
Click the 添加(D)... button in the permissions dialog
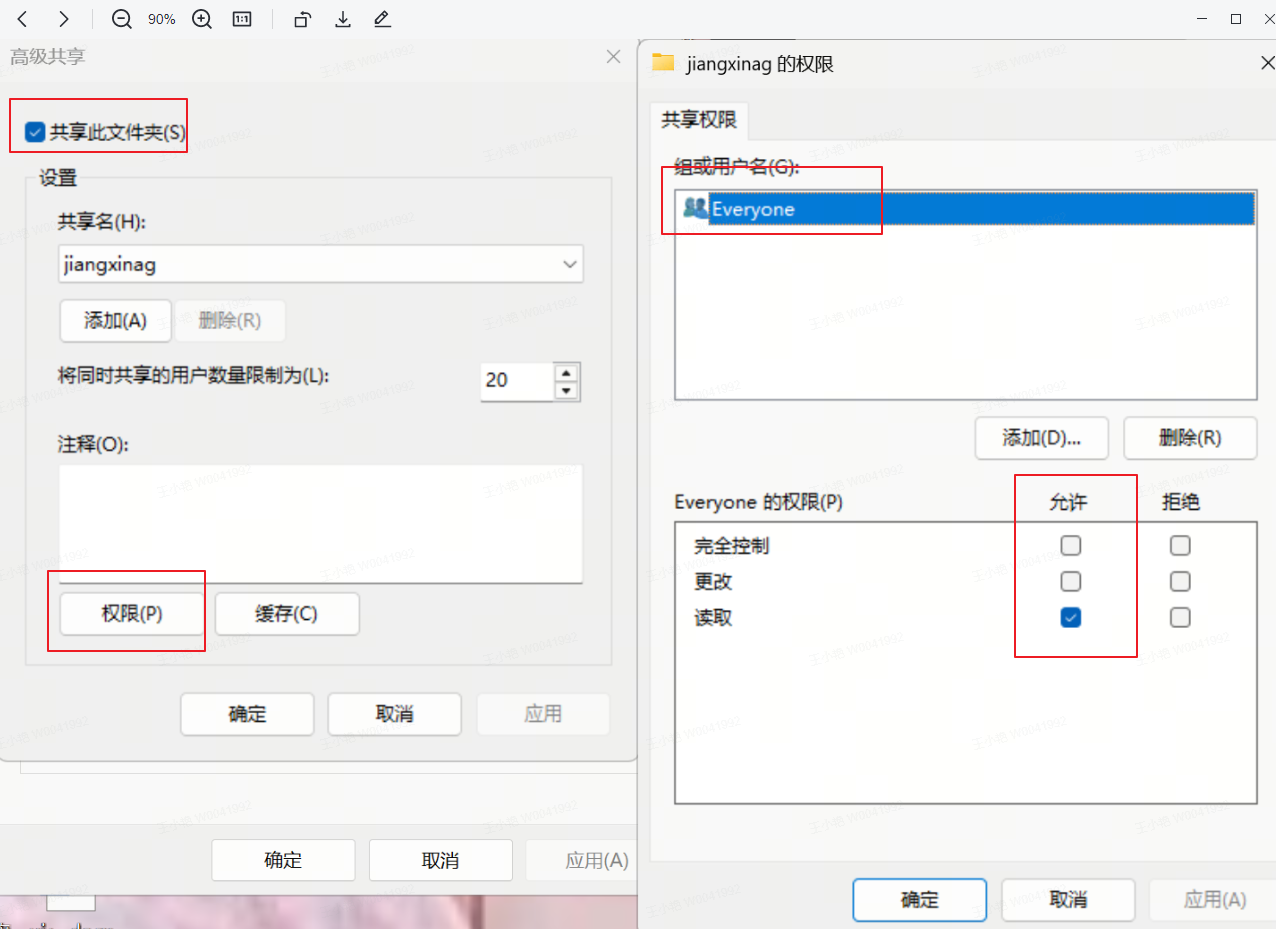click(x=1041, y=438)
